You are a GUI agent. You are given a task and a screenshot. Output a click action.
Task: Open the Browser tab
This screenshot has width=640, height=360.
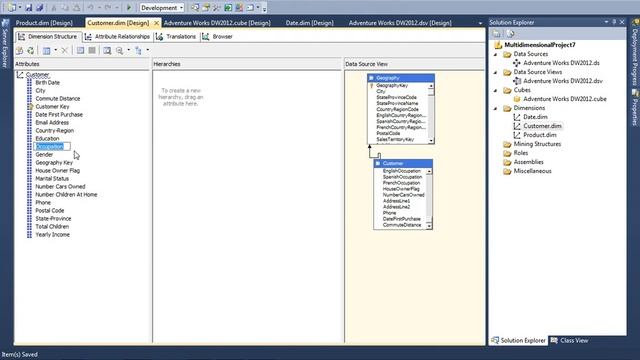point(218,37)
